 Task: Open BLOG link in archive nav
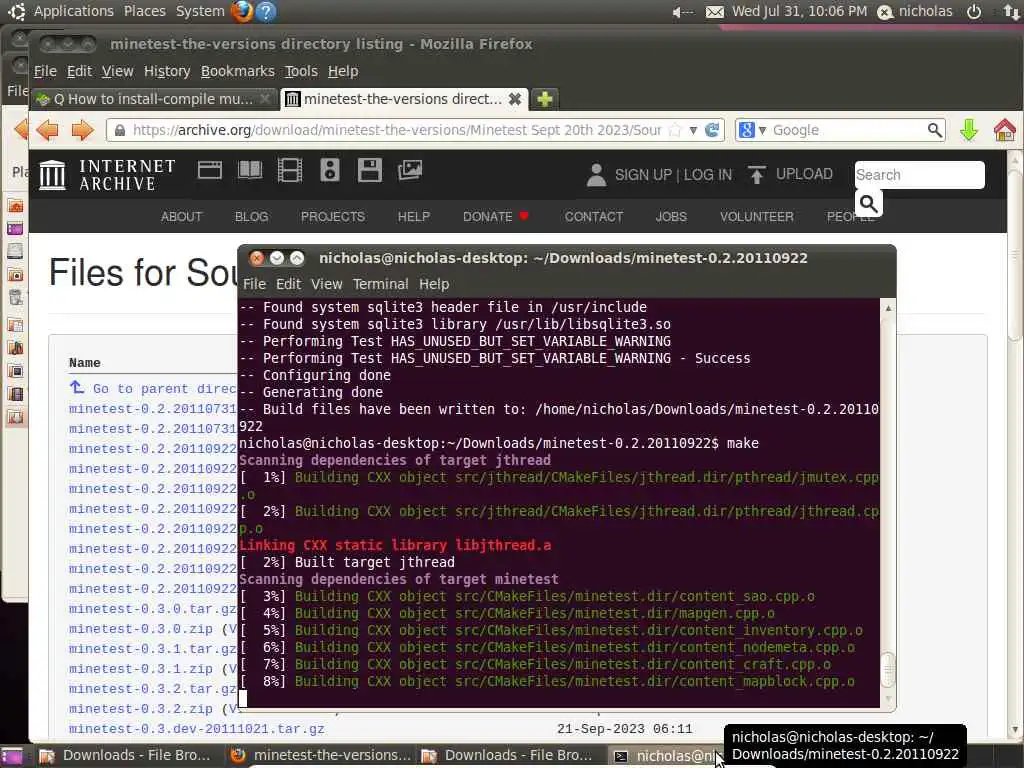pos(251,217)
